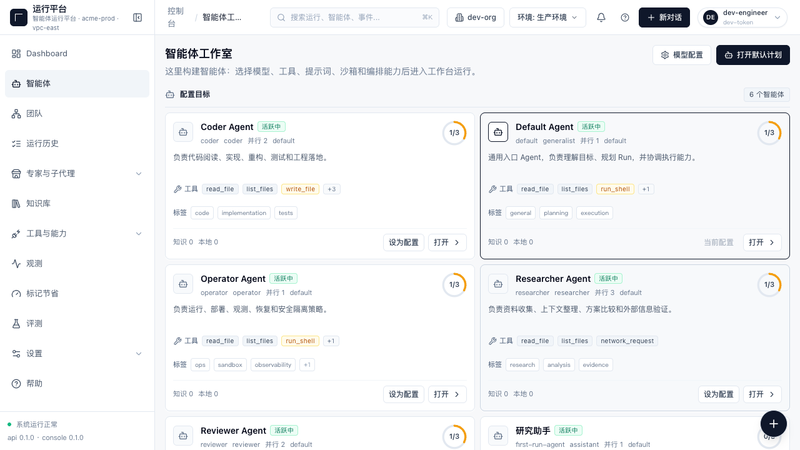Click write_file tool tag on Coder Agent
The image size is (800, 450).
[x=300, y=189]
